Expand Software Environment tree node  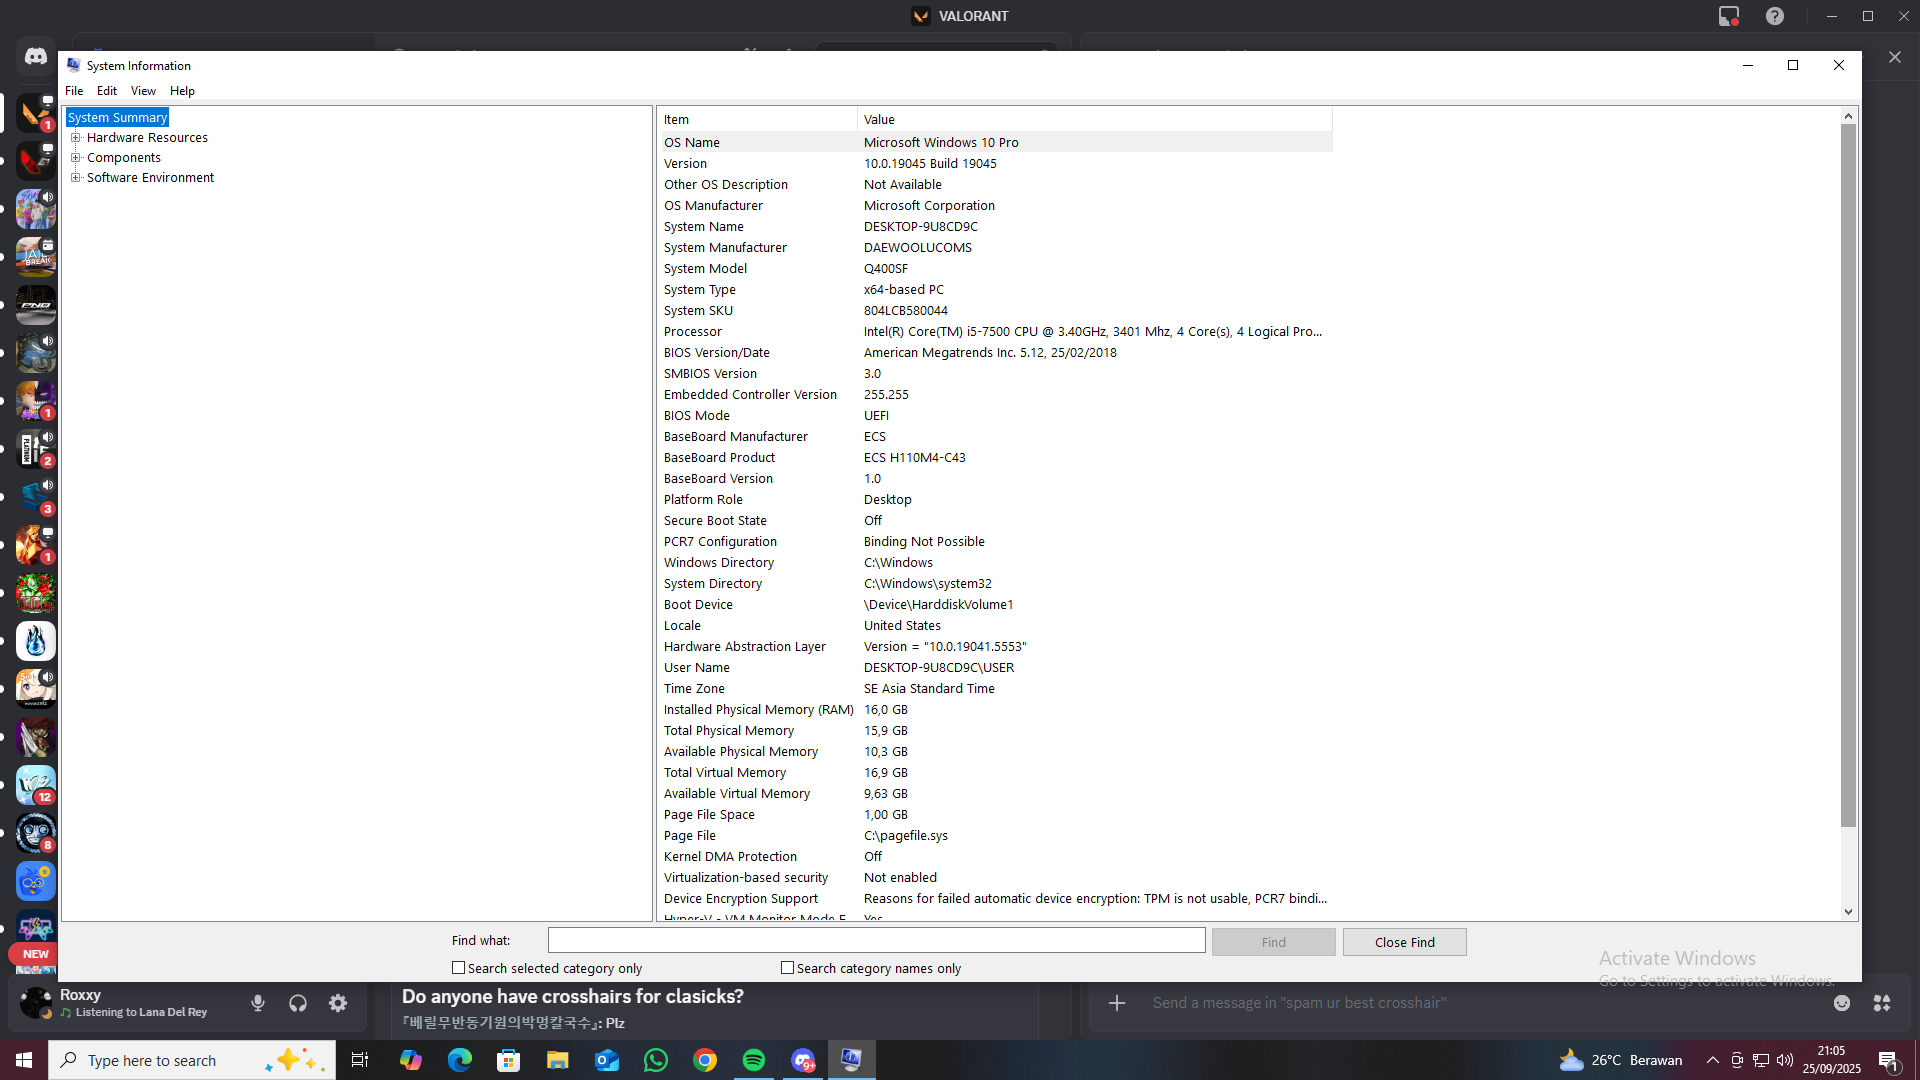(x=76, y=178)
